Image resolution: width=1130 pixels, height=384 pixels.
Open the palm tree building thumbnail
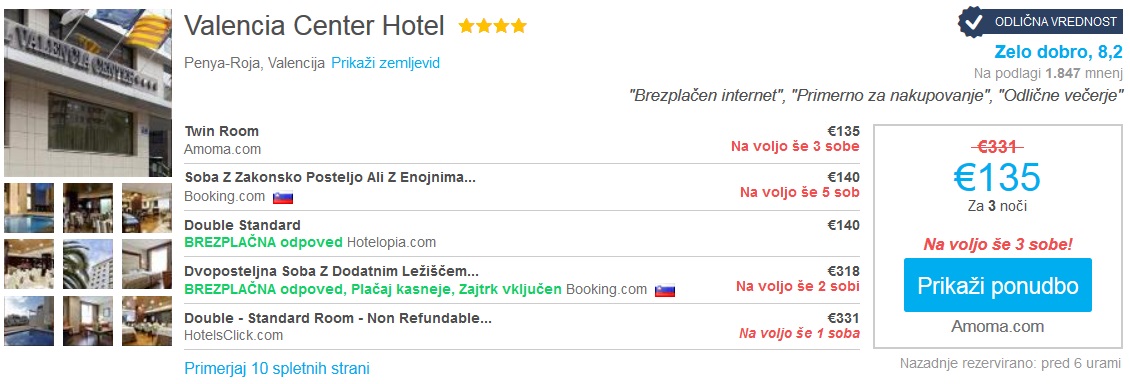[x=88, y=264]
